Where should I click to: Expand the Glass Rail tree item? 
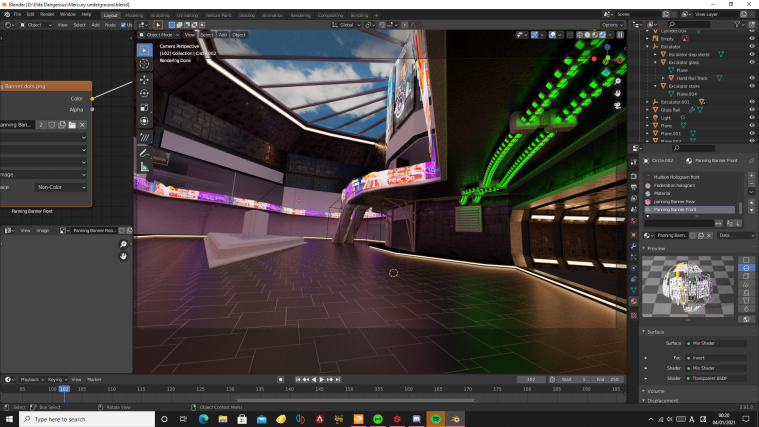click(x=648, y=110)
